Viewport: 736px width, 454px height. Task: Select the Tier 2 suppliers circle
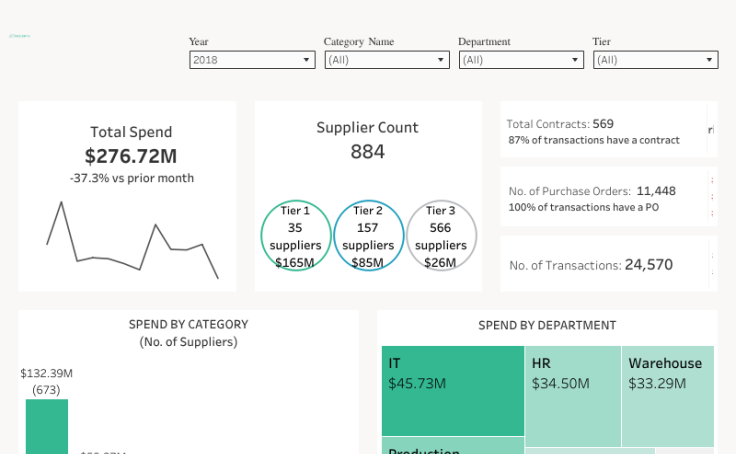(368, 236)
